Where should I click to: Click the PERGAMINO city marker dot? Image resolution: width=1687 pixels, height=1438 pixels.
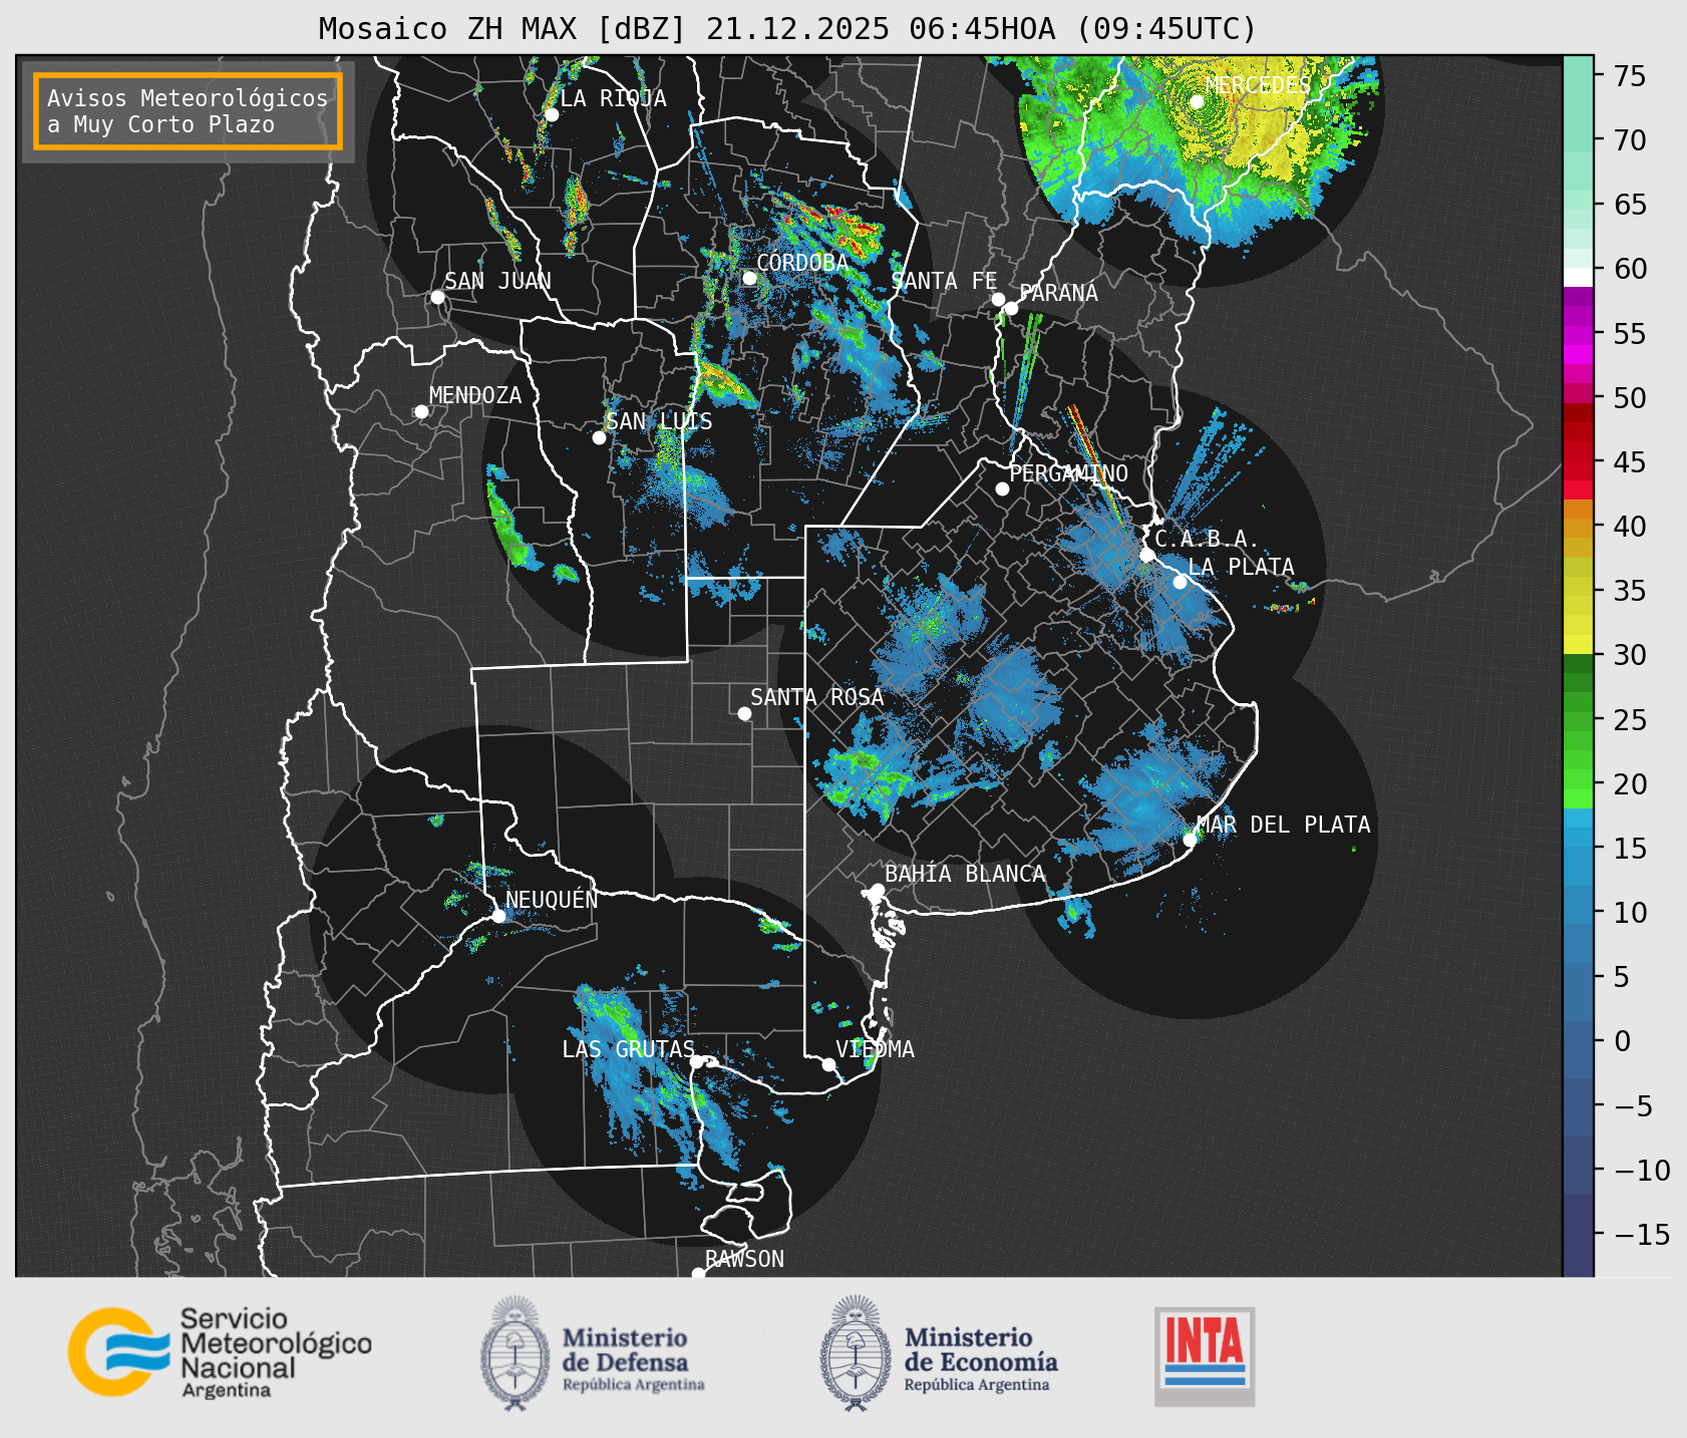[x=1002, y=489]
